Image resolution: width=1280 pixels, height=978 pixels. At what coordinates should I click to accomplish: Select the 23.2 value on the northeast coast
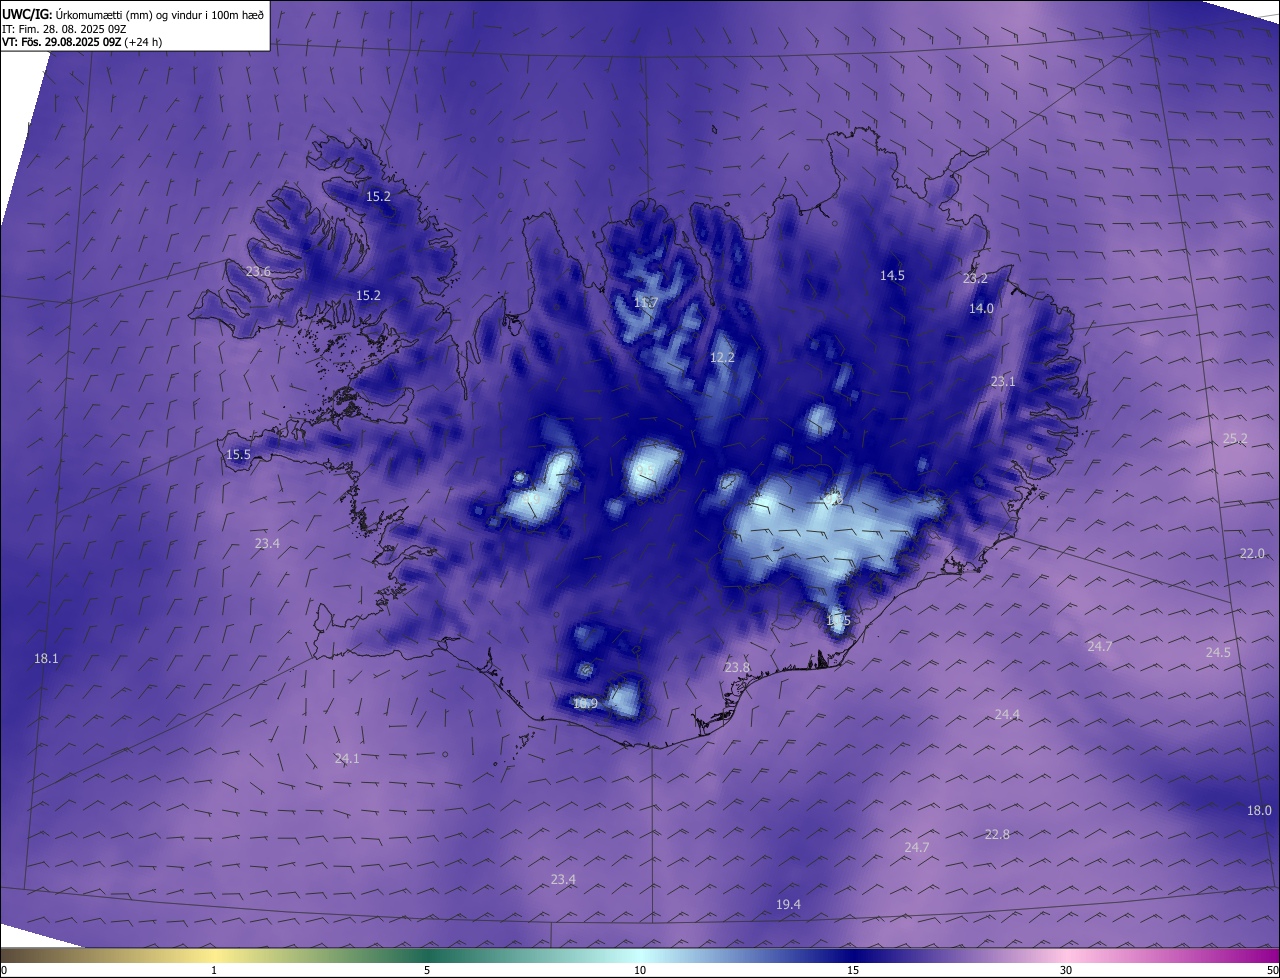[x=975, y=279]
